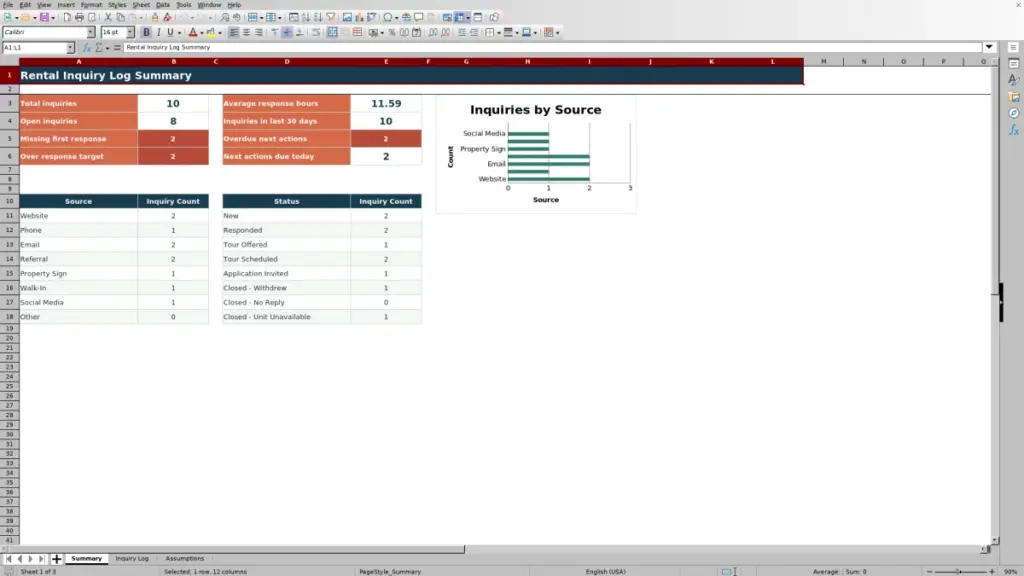Align cell text to the left

click(x=234, y=33)
